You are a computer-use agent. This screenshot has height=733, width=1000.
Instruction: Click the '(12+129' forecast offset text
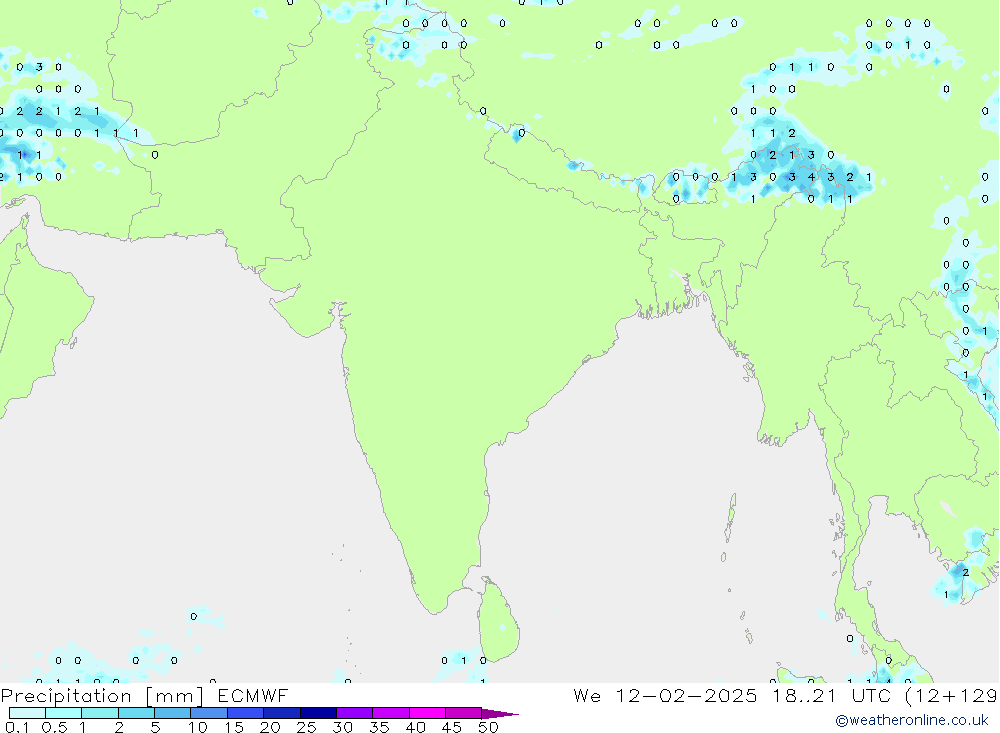coord(952,696)
